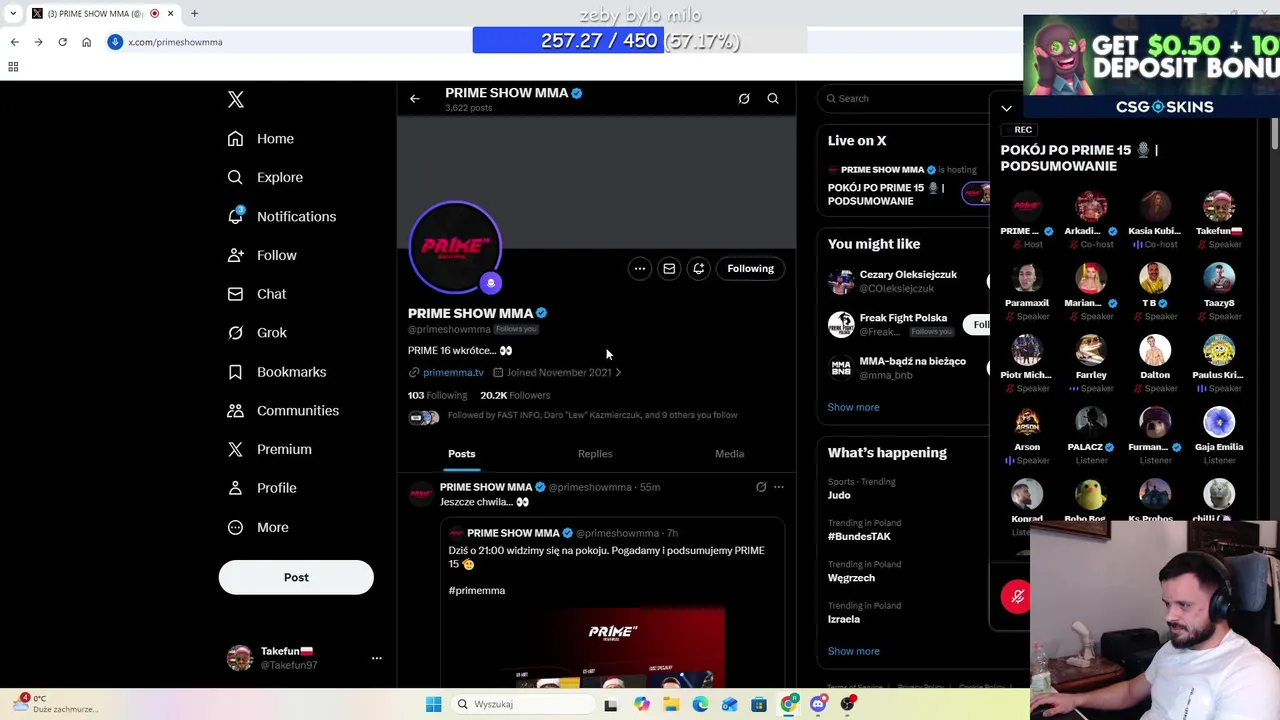1280x720 pixels.
Task: Click Show more under You might like
Action: (853, 407)
